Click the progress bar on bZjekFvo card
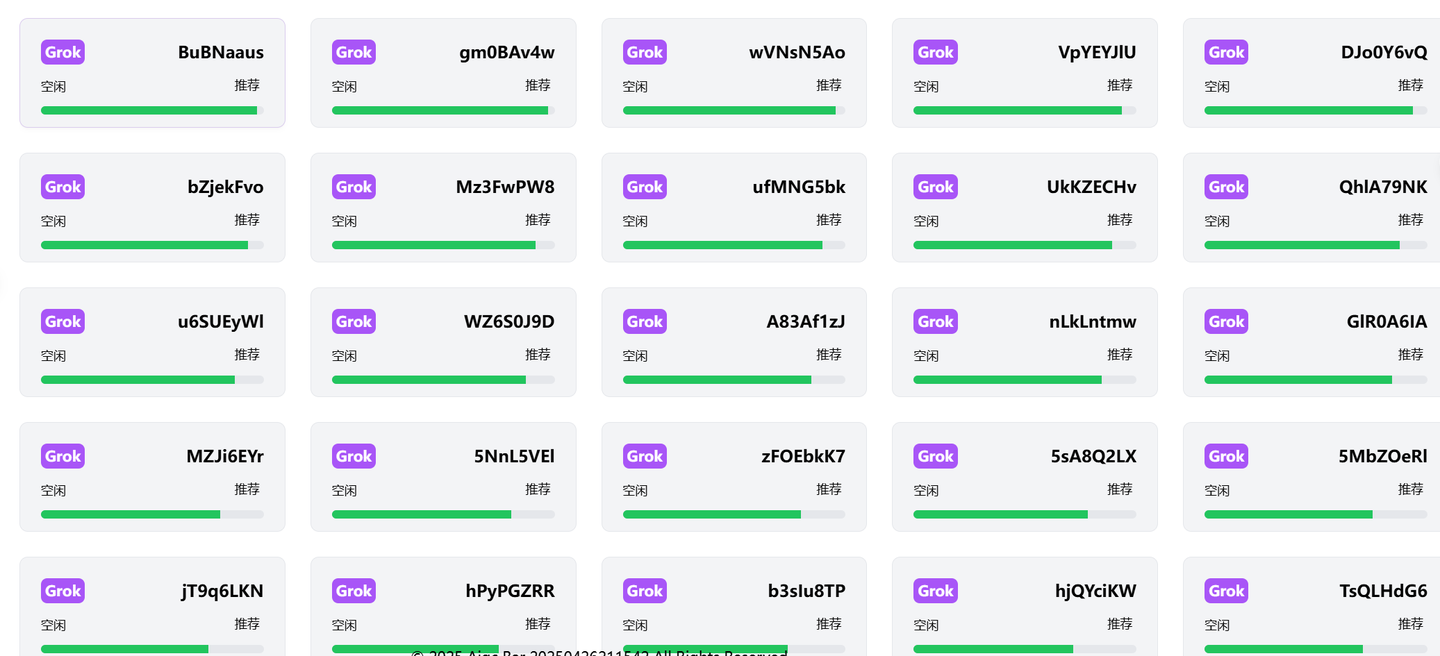Image resolution: width=1440 pixels, height=656 pixels. click(152, 245)
